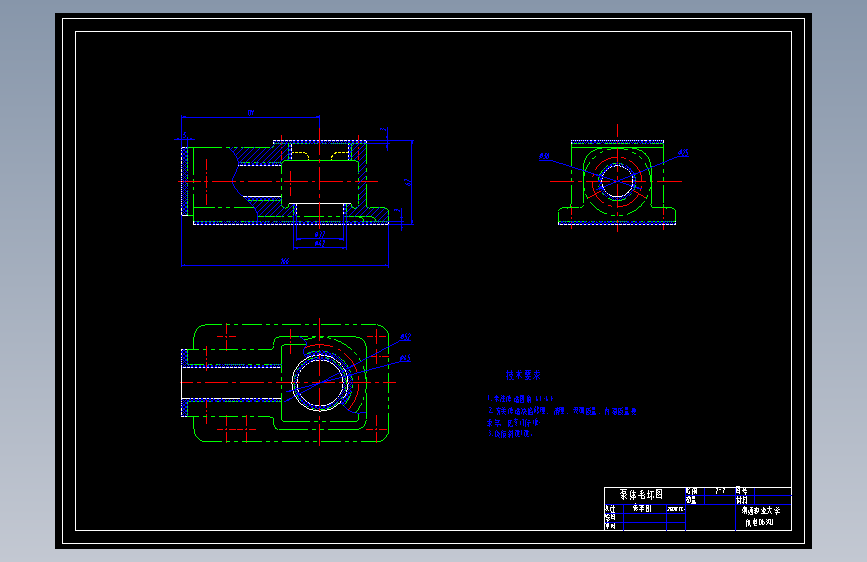This screenshot has height=562, width=867.
Task: Select the 技术要求 heading text
Action: coord(523,375)
